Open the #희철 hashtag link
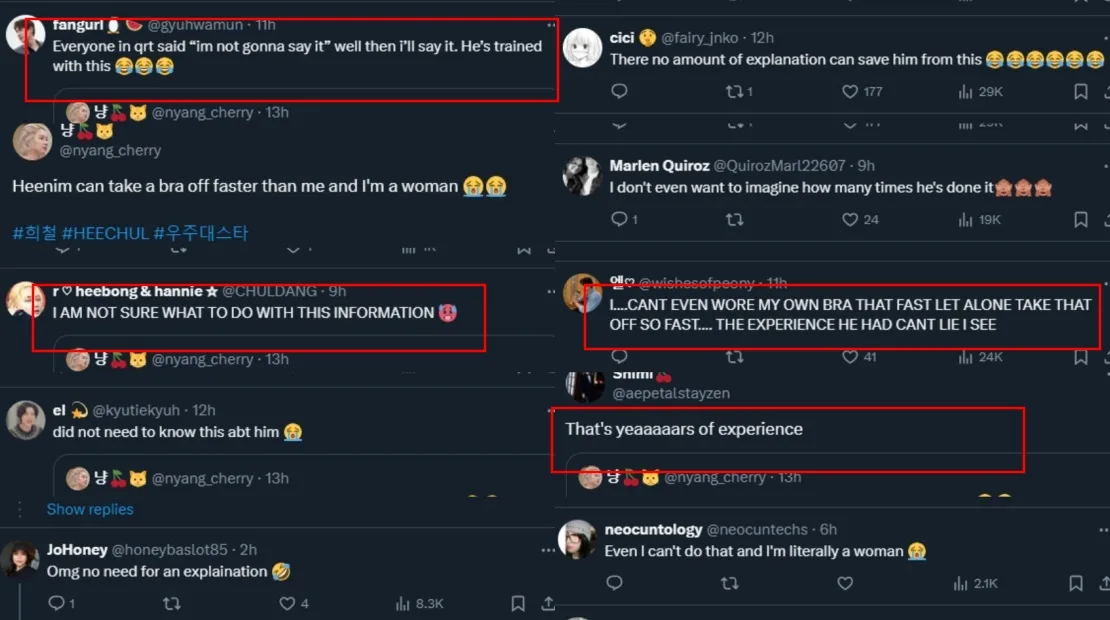The image size is (1110, 620). pos(33,233)
